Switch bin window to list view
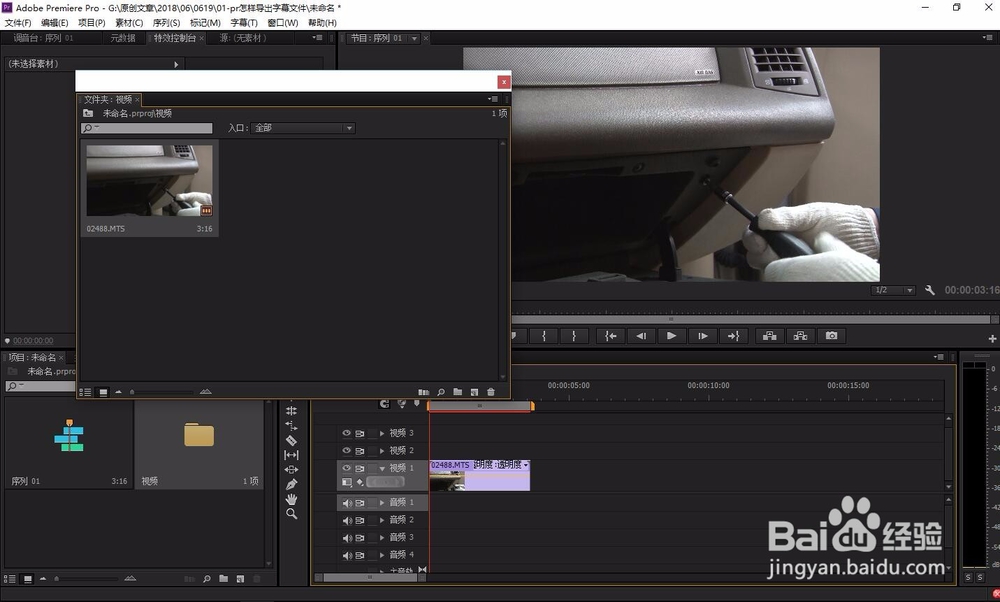 pyautogui.click(x=85, y=392)
